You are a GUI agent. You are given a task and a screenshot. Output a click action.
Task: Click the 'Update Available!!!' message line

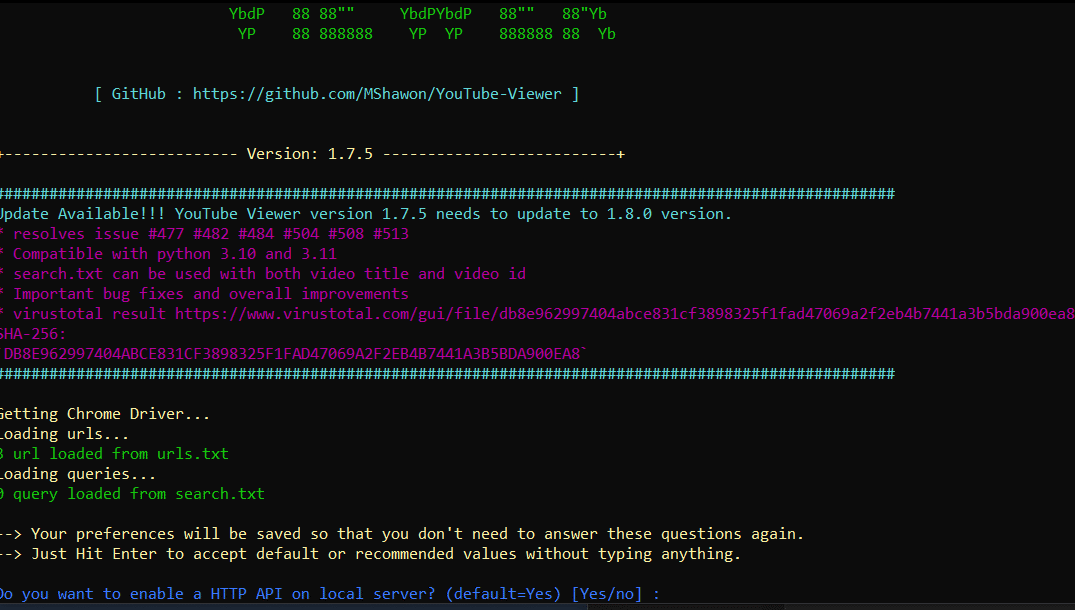coord(364,214)
